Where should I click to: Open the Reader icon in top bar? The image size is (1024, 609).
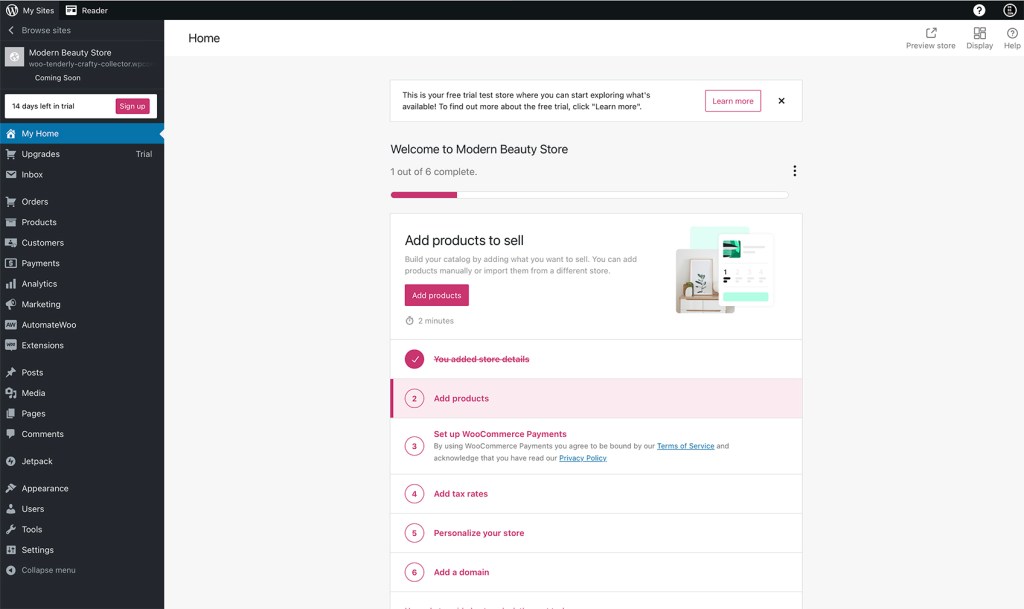point(71,10)
